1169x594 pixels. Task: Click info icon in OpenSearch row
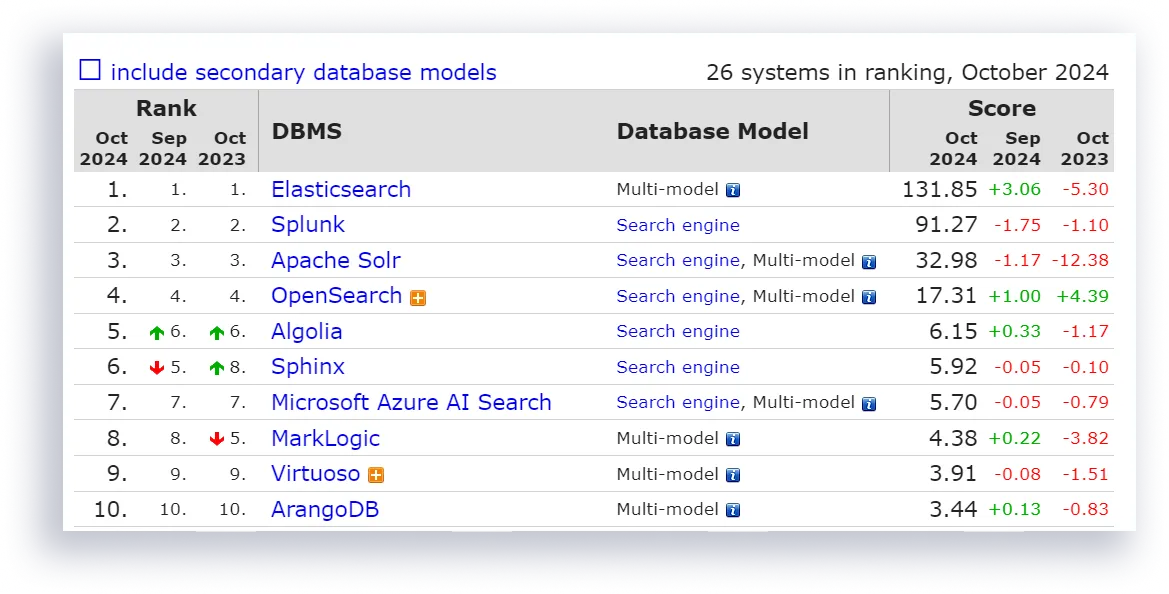pos(869,297)
